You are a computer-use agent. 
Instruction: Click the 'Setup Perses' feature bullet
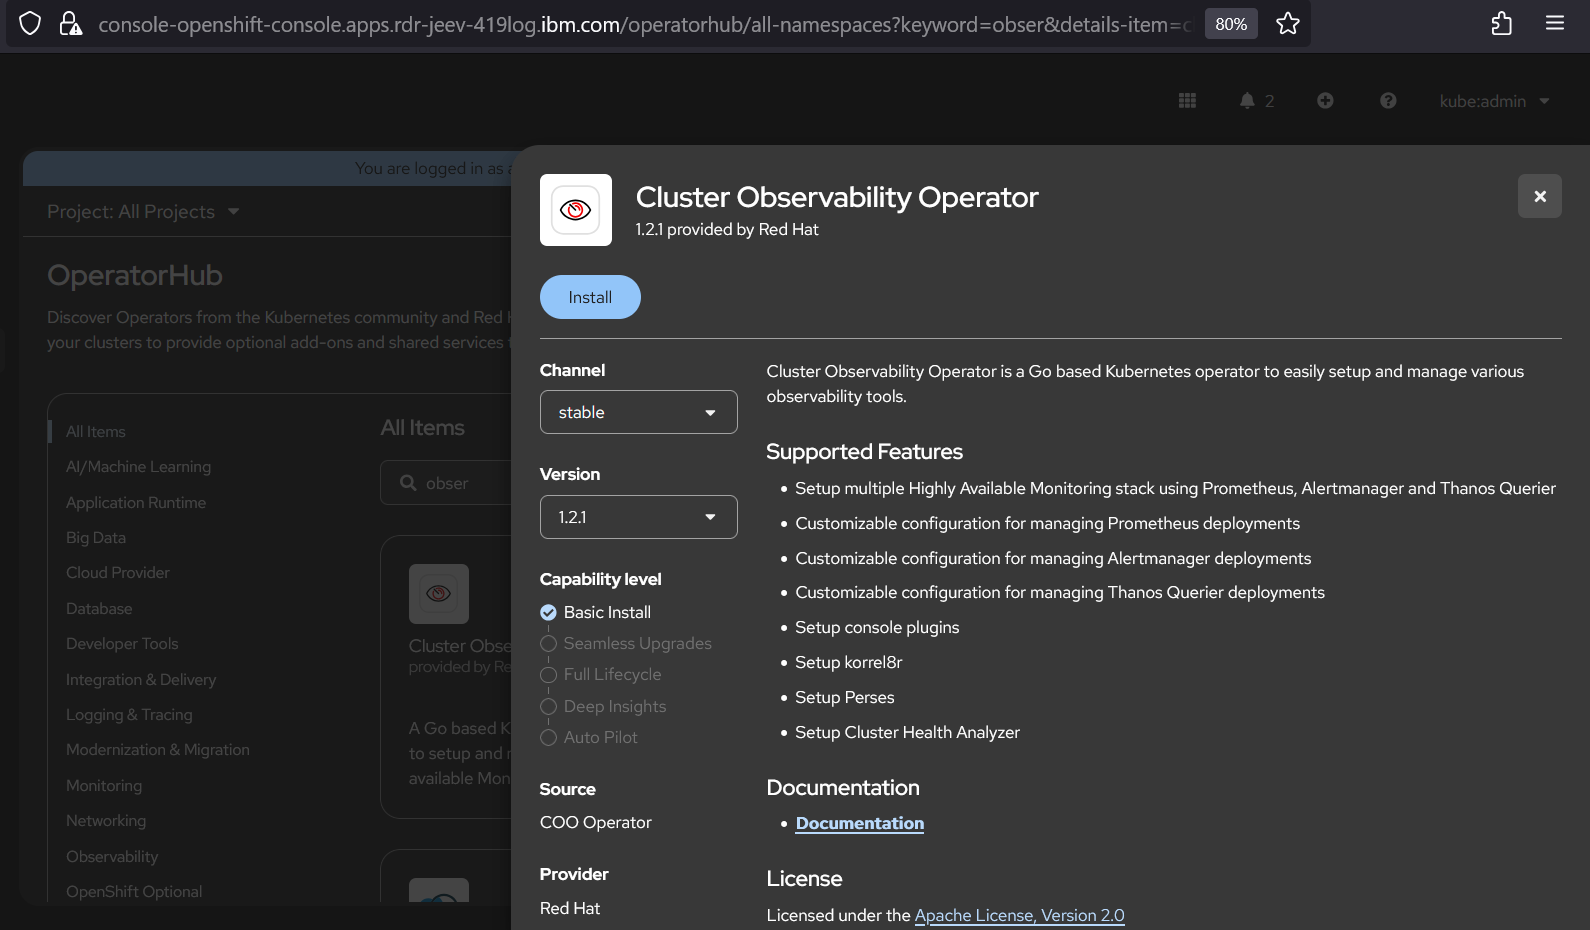845,698
